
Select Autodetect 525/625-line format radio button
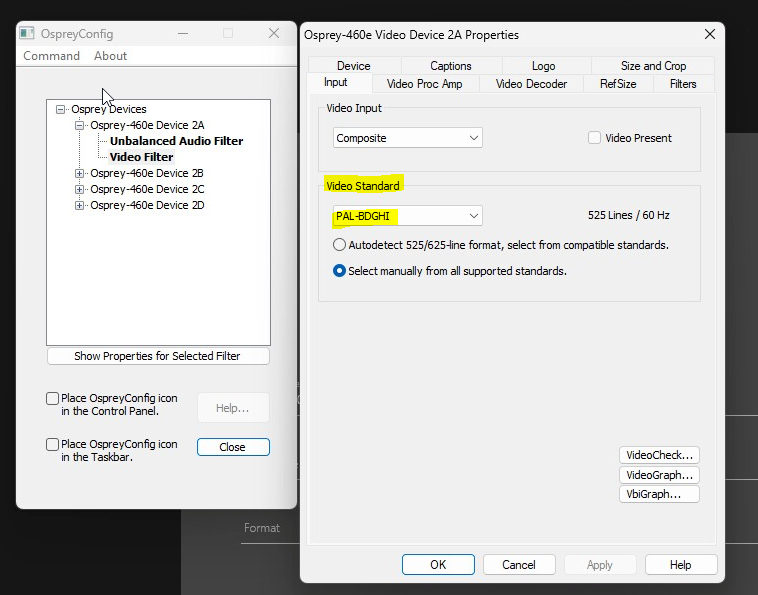coord(340,244)
